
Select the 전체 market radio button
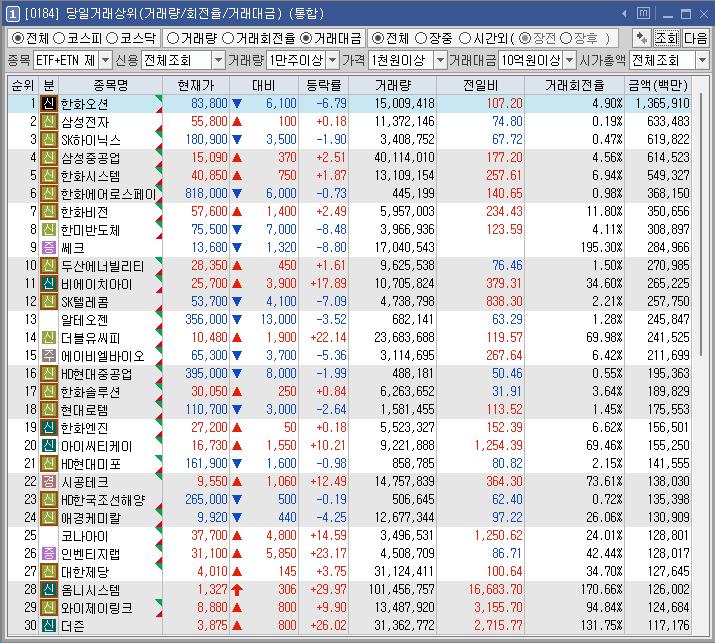(x=18, y=38)
